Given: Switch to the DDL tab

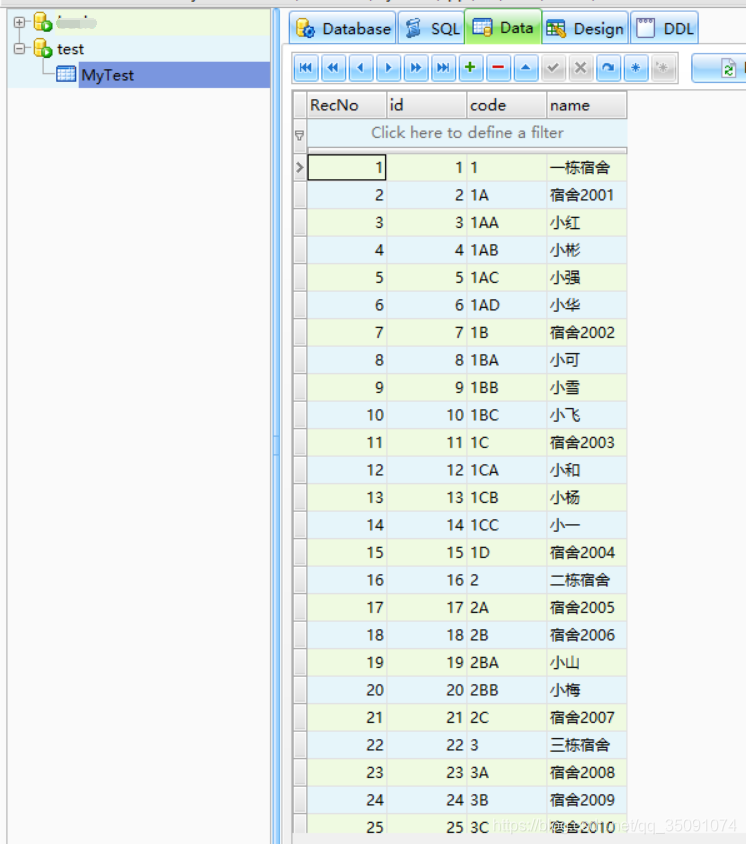Looking at the screenshot, I should pyautogui.click(x=664, y=28).
